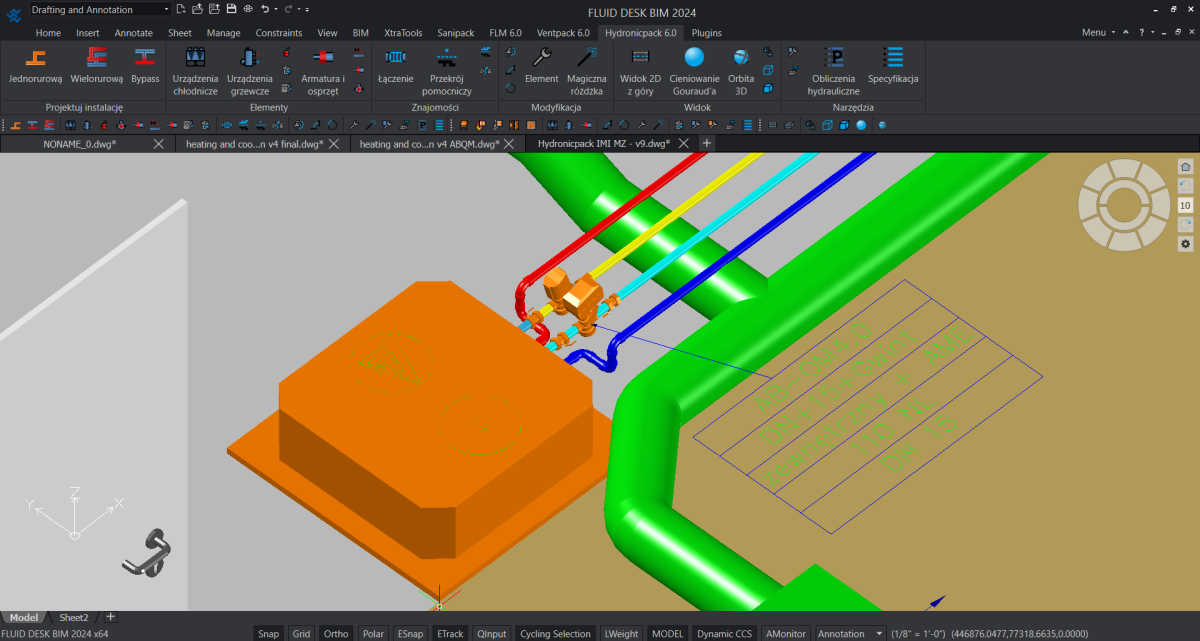
Task: Switch to the Ventpack 6.0 ribbon tab
Action: (563, 32)
